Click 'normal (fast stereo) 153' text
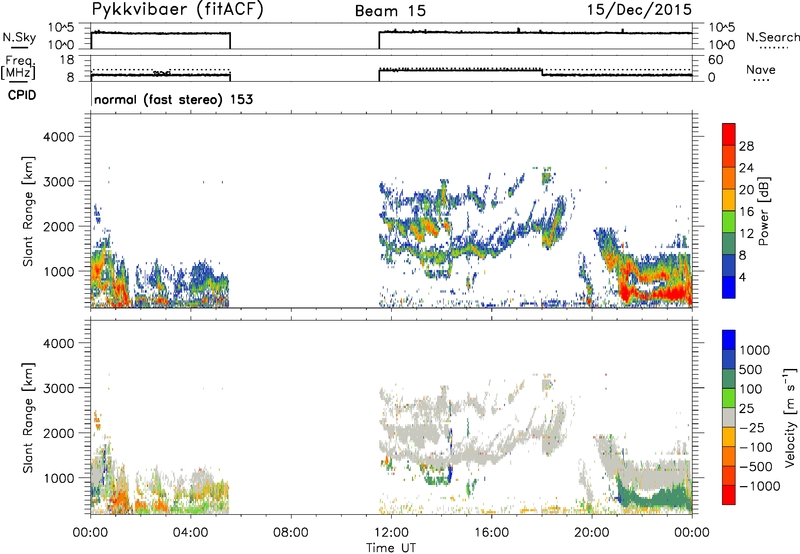The image size is (800, 554). (x=173, y=99)
